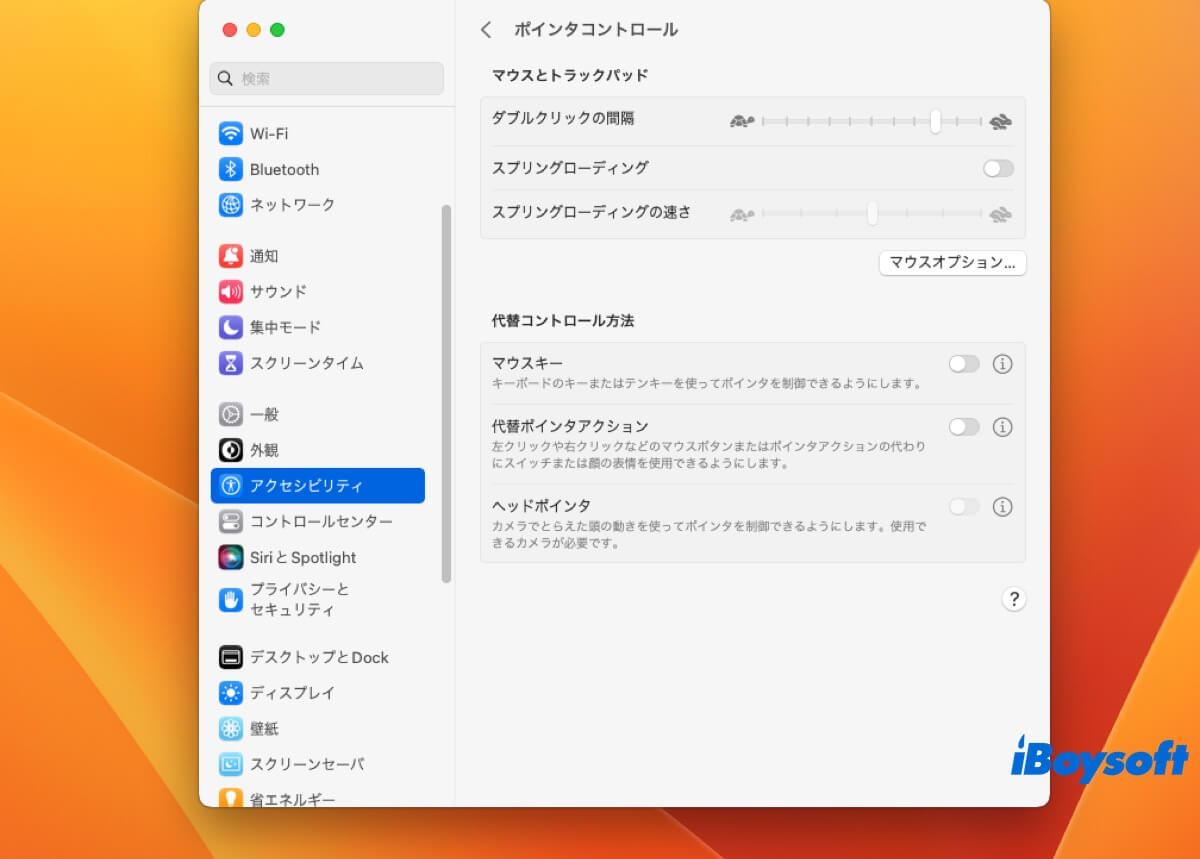The image size is (1200, 859).
Task: Open コントロールセンター in the sidebar
Action: point(320,521)
